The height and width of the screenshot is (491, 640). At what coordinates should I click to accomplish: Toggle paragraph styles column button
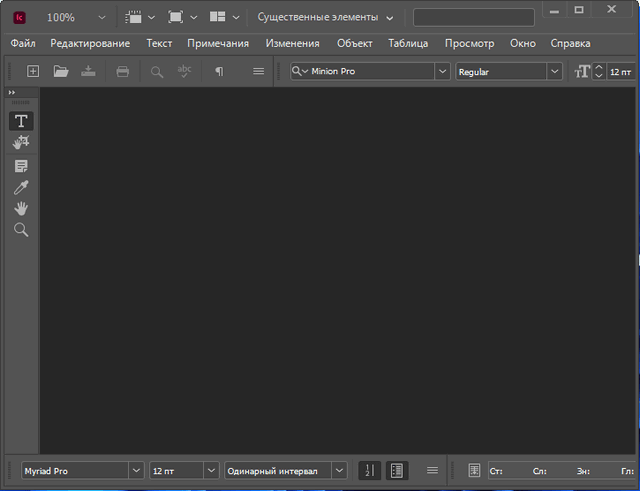(397, 470)
